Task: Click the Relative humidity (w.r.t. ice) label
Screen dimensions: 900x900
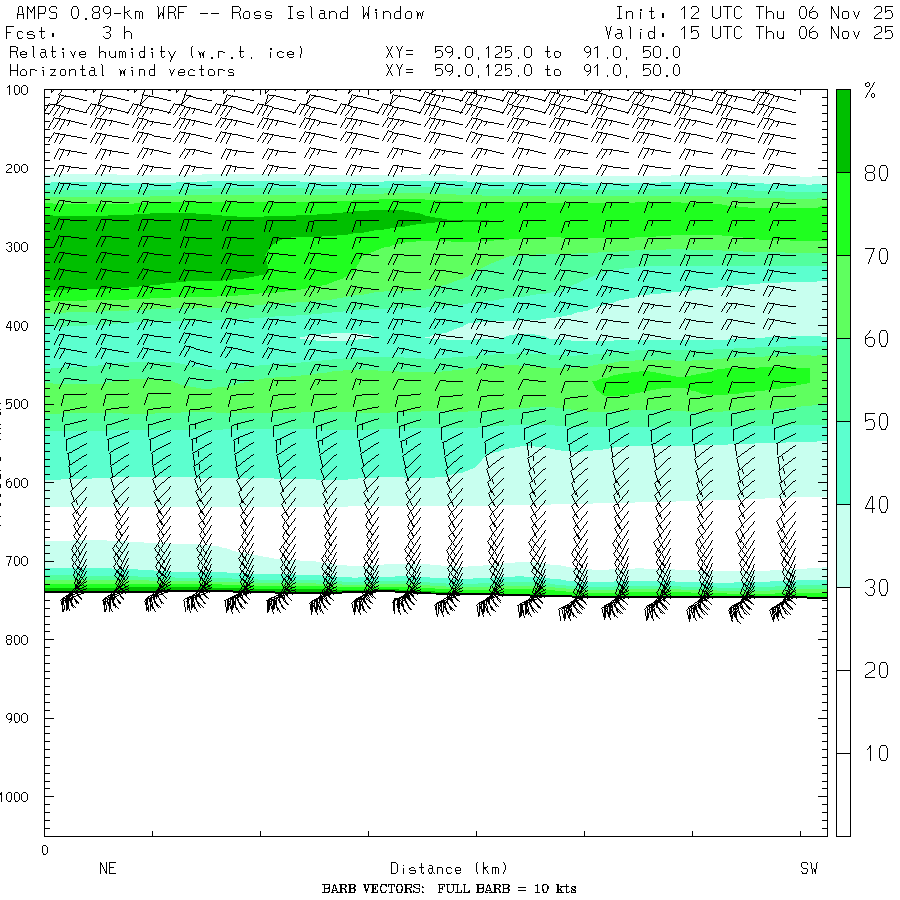Action: point(156,52)
